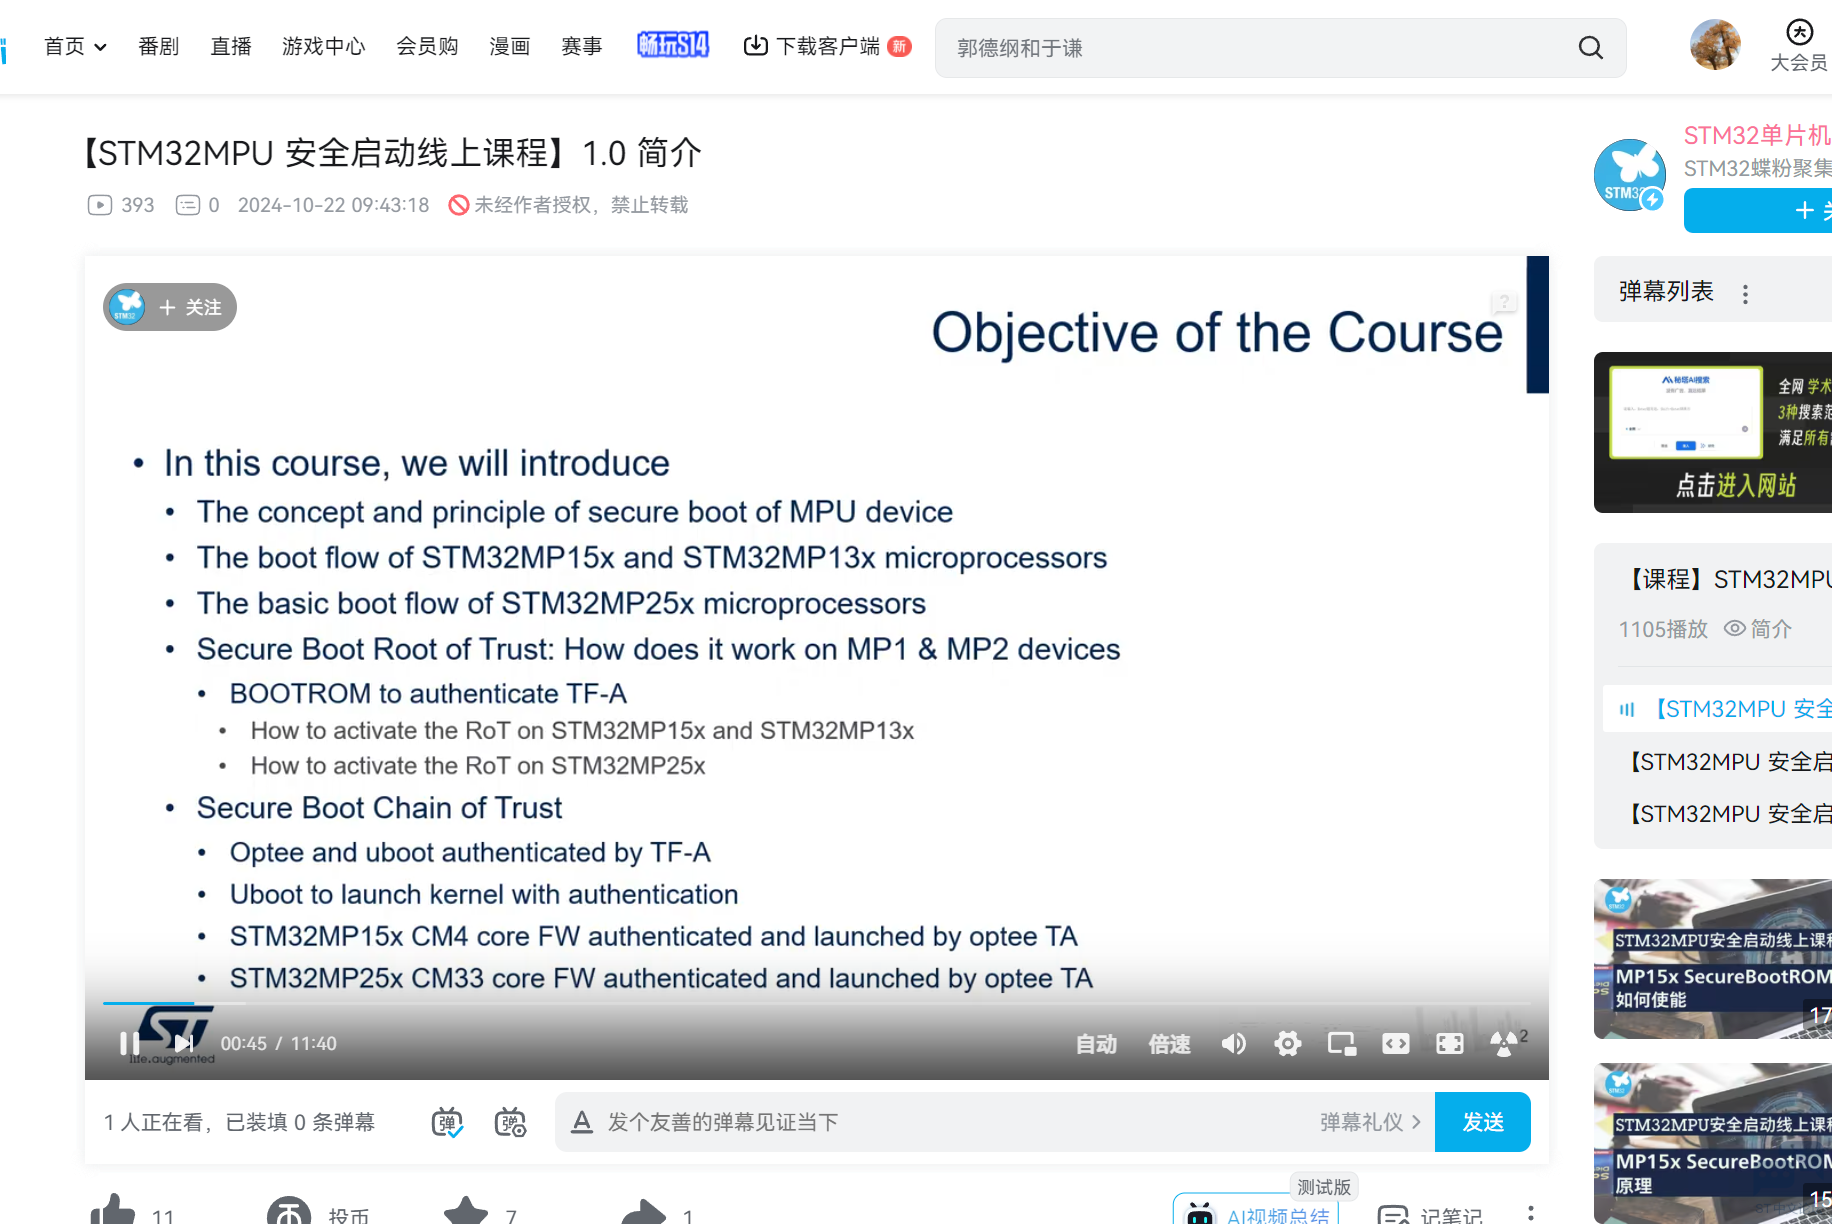Screen dimensions: 1832x1224
Task: Select the currently playing playlist item
Action: pos(1717,709)
